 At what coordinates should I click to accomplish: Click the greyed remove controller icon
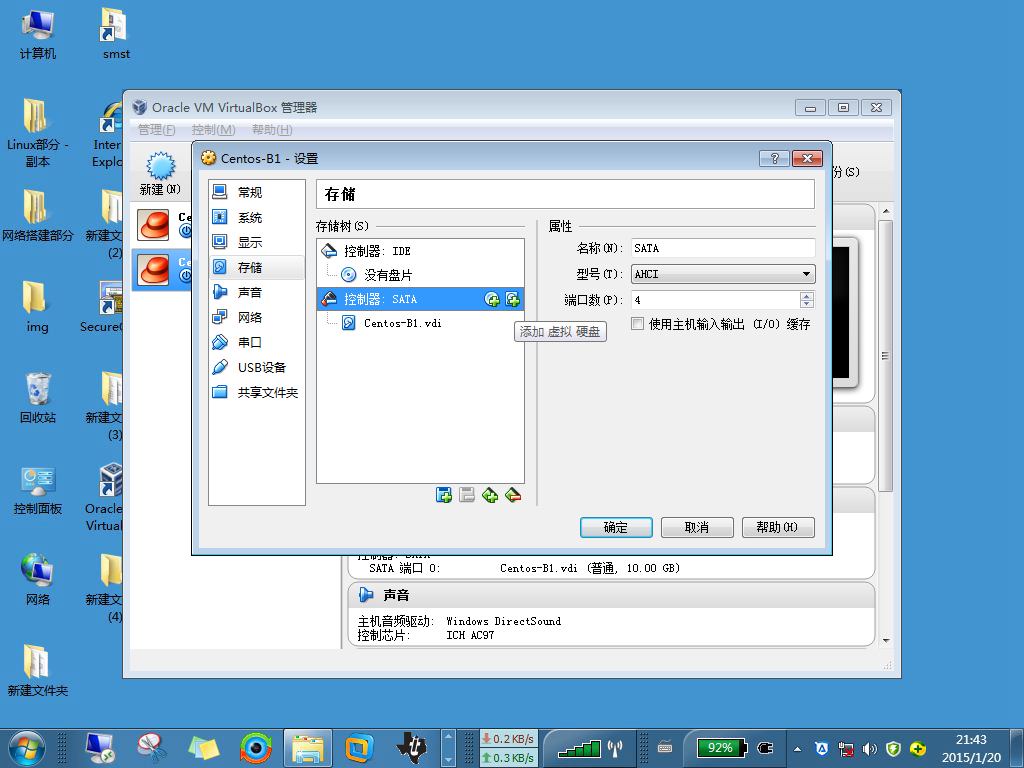click(466, 495)
